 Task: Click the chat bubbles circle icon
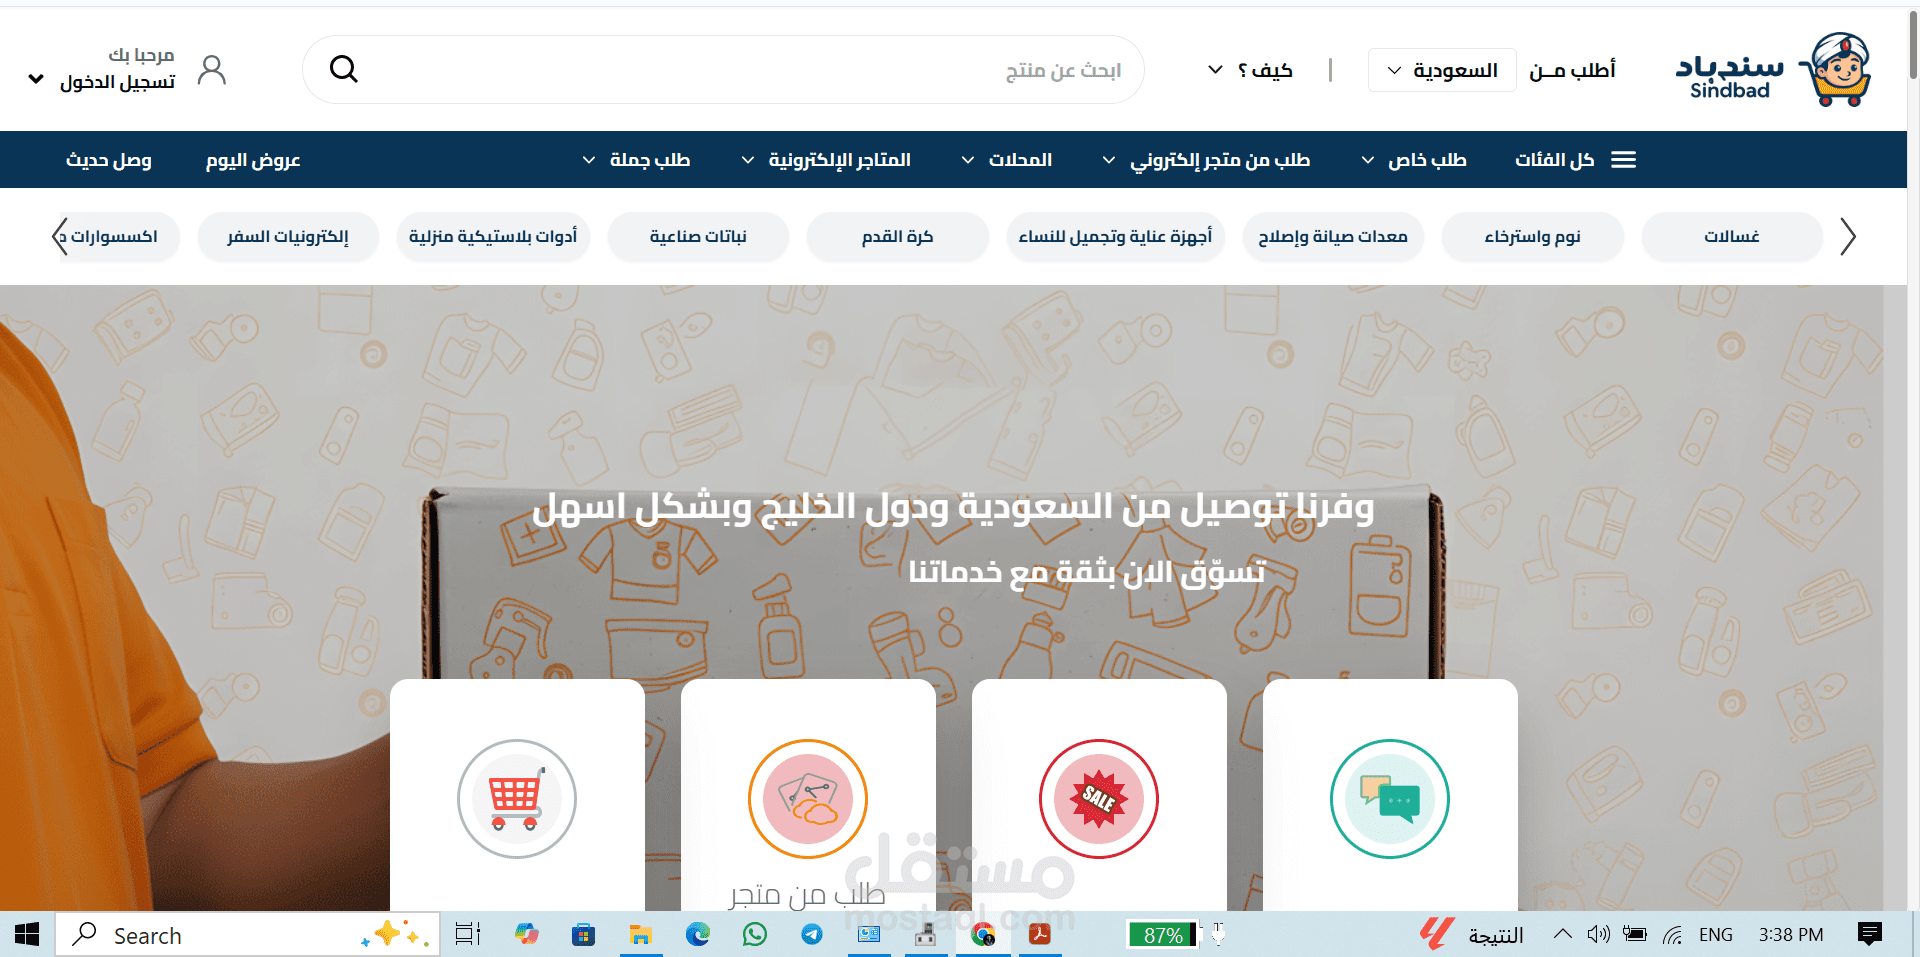[1390, 799]
